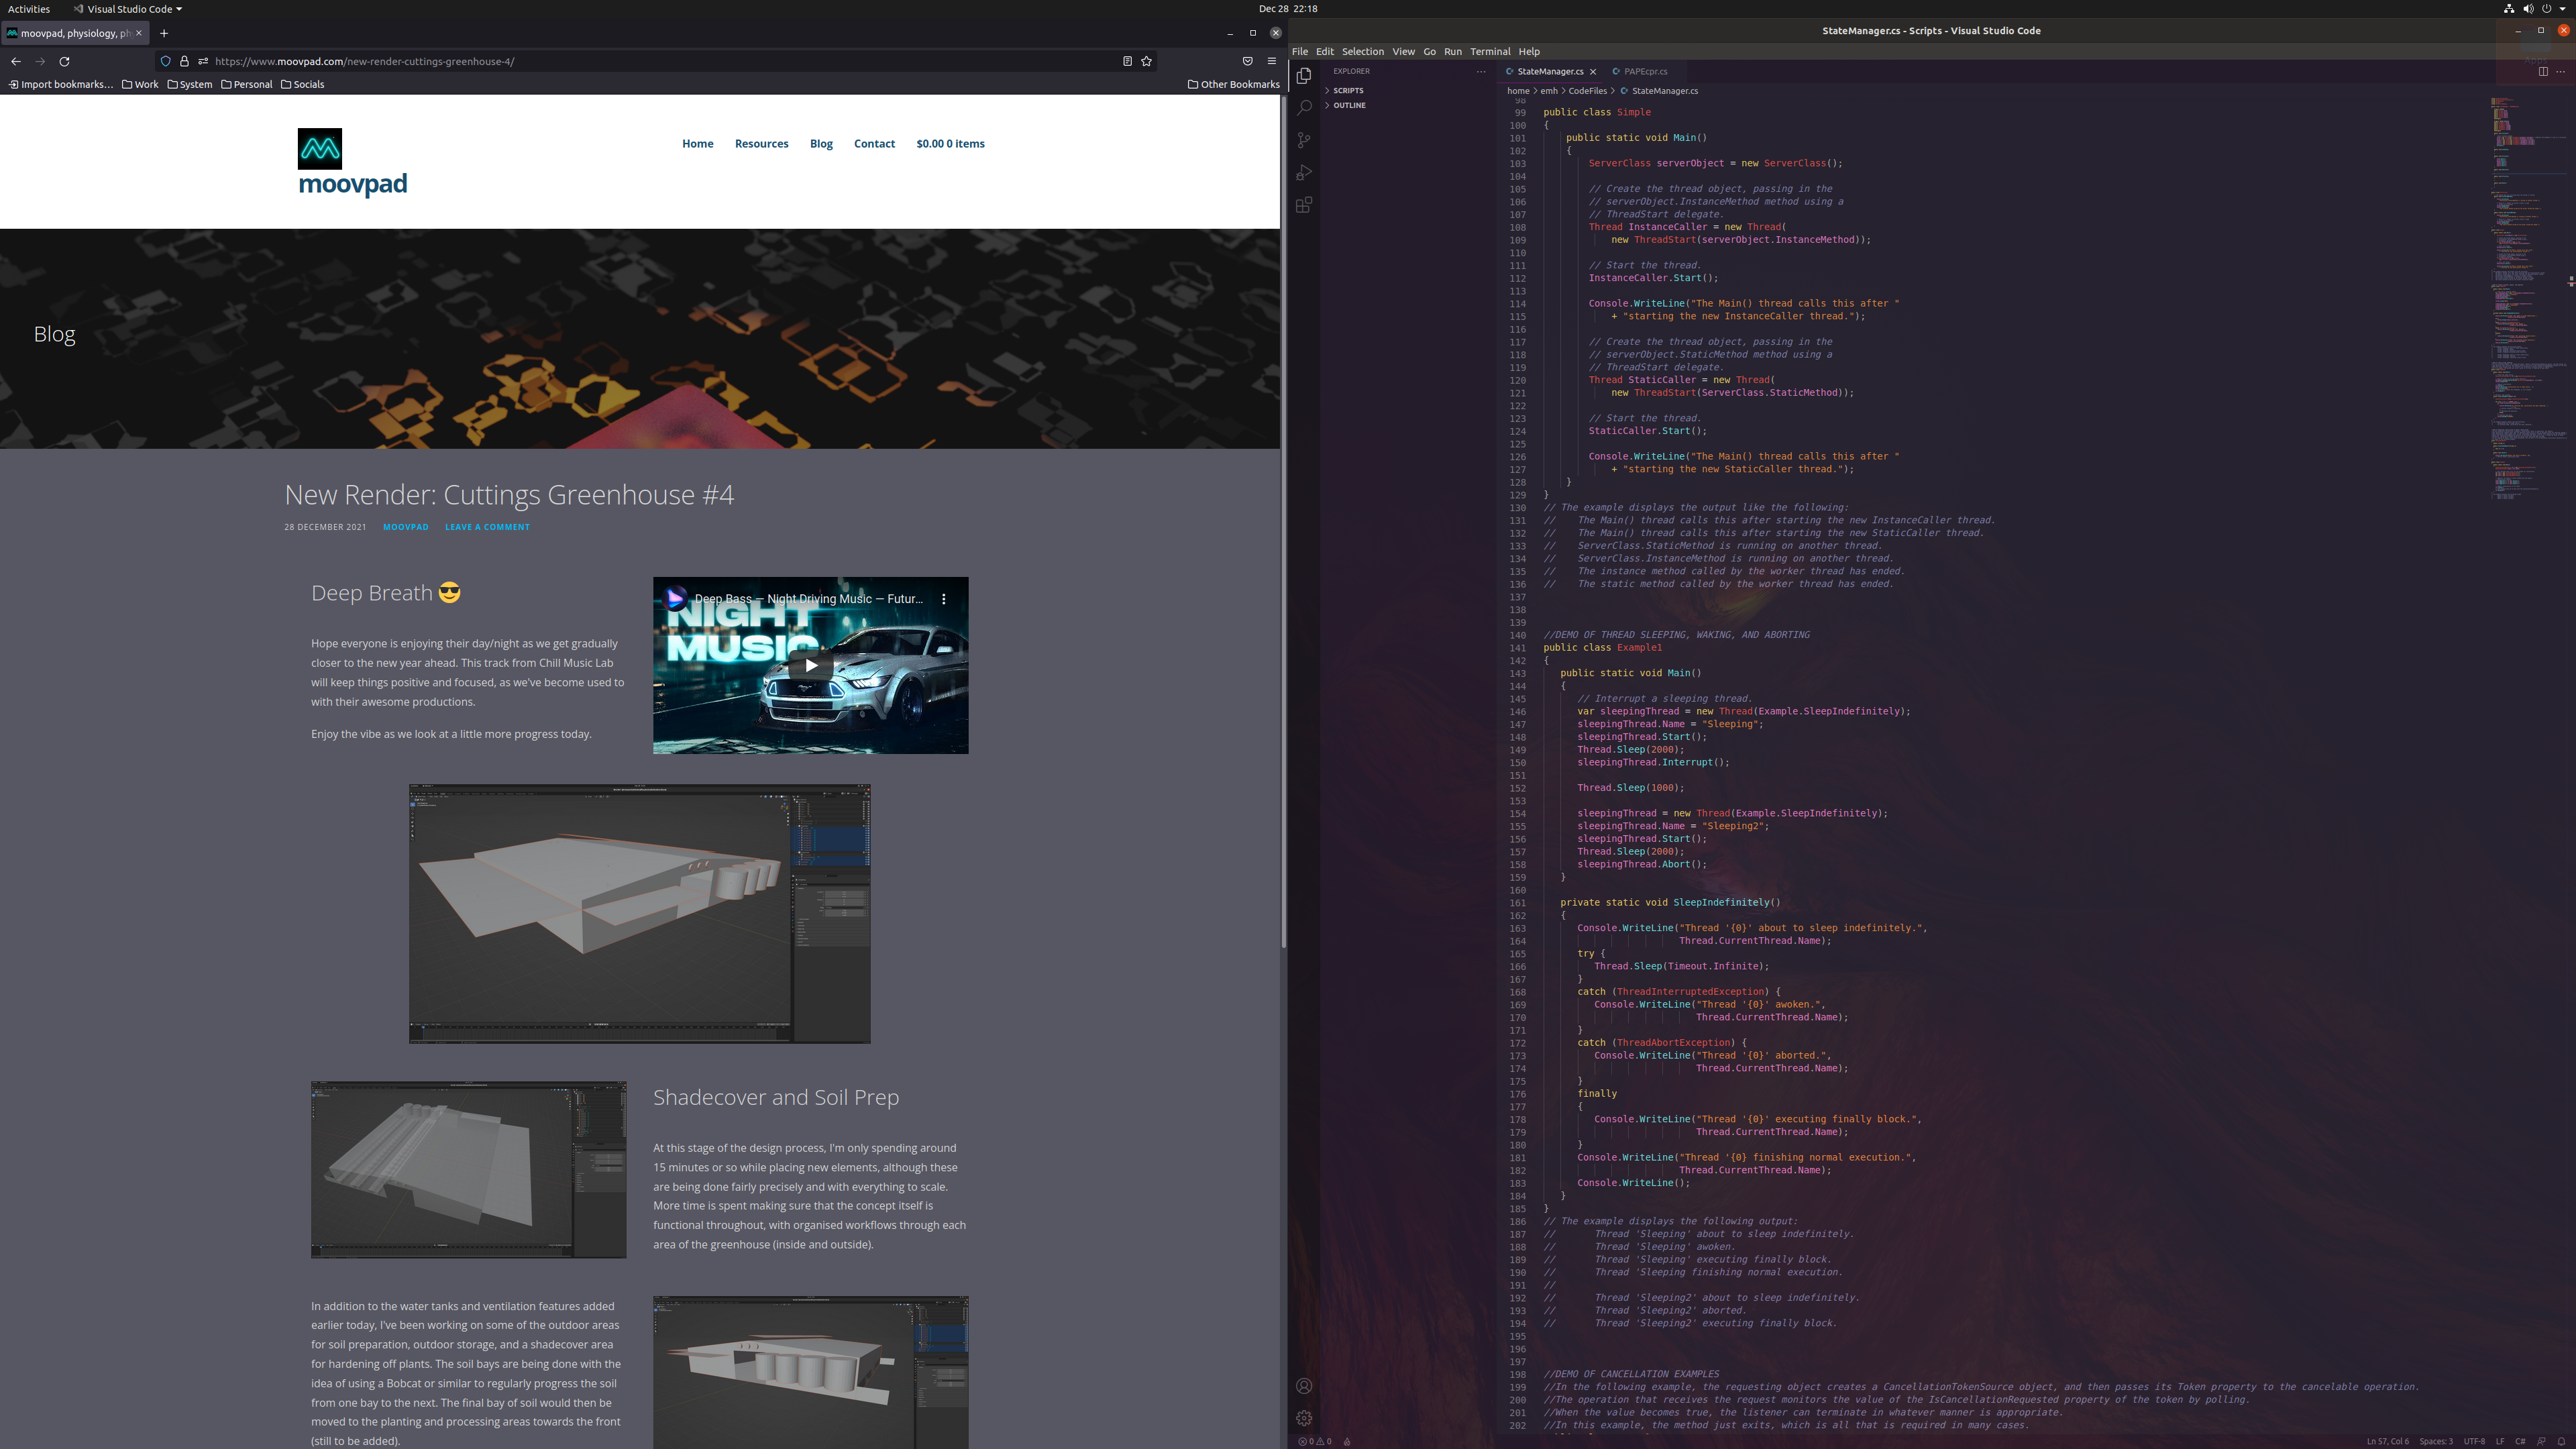The image size is (2576, 1449).
Task: Click the site padlock security icon
Action: [x=184, y=61]
